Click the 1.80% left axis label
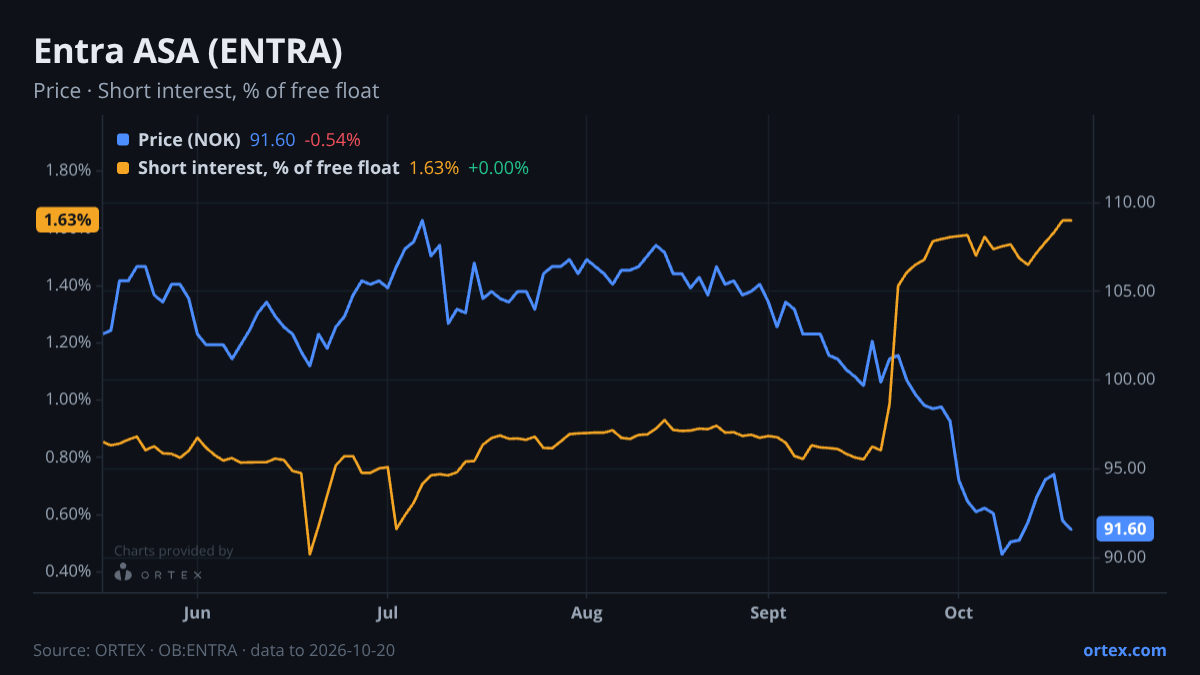The width and height of the screenshot is (1200, 675). coord(68,170)
